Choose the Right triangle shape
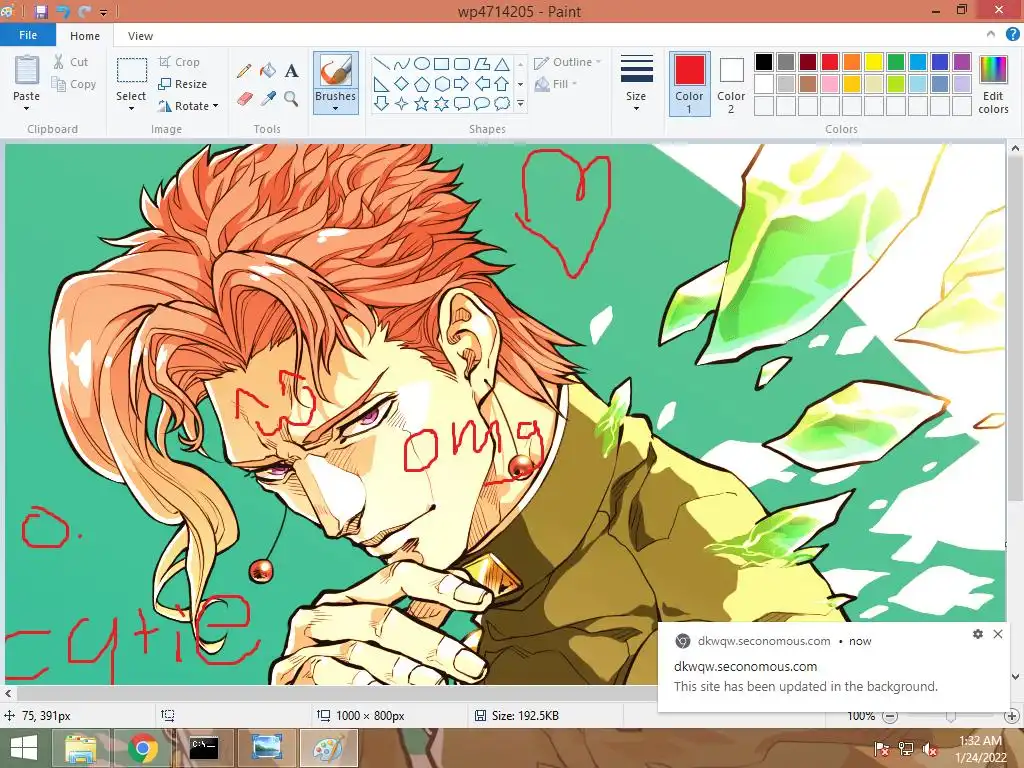 381,84
